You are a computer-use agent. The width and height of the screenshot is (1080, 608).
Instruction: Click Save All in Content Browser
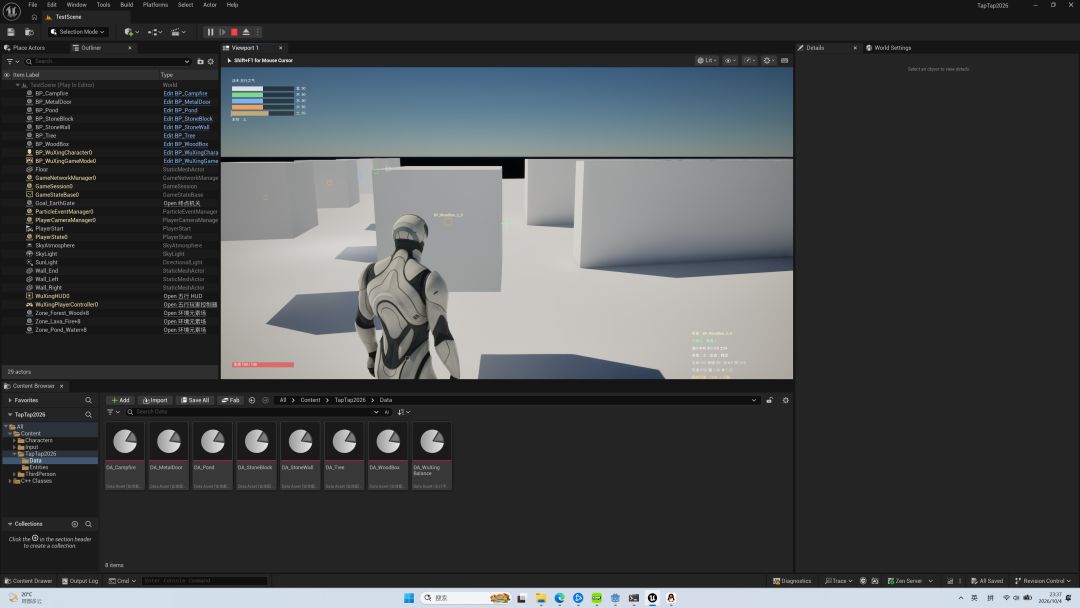click(195, 400)
